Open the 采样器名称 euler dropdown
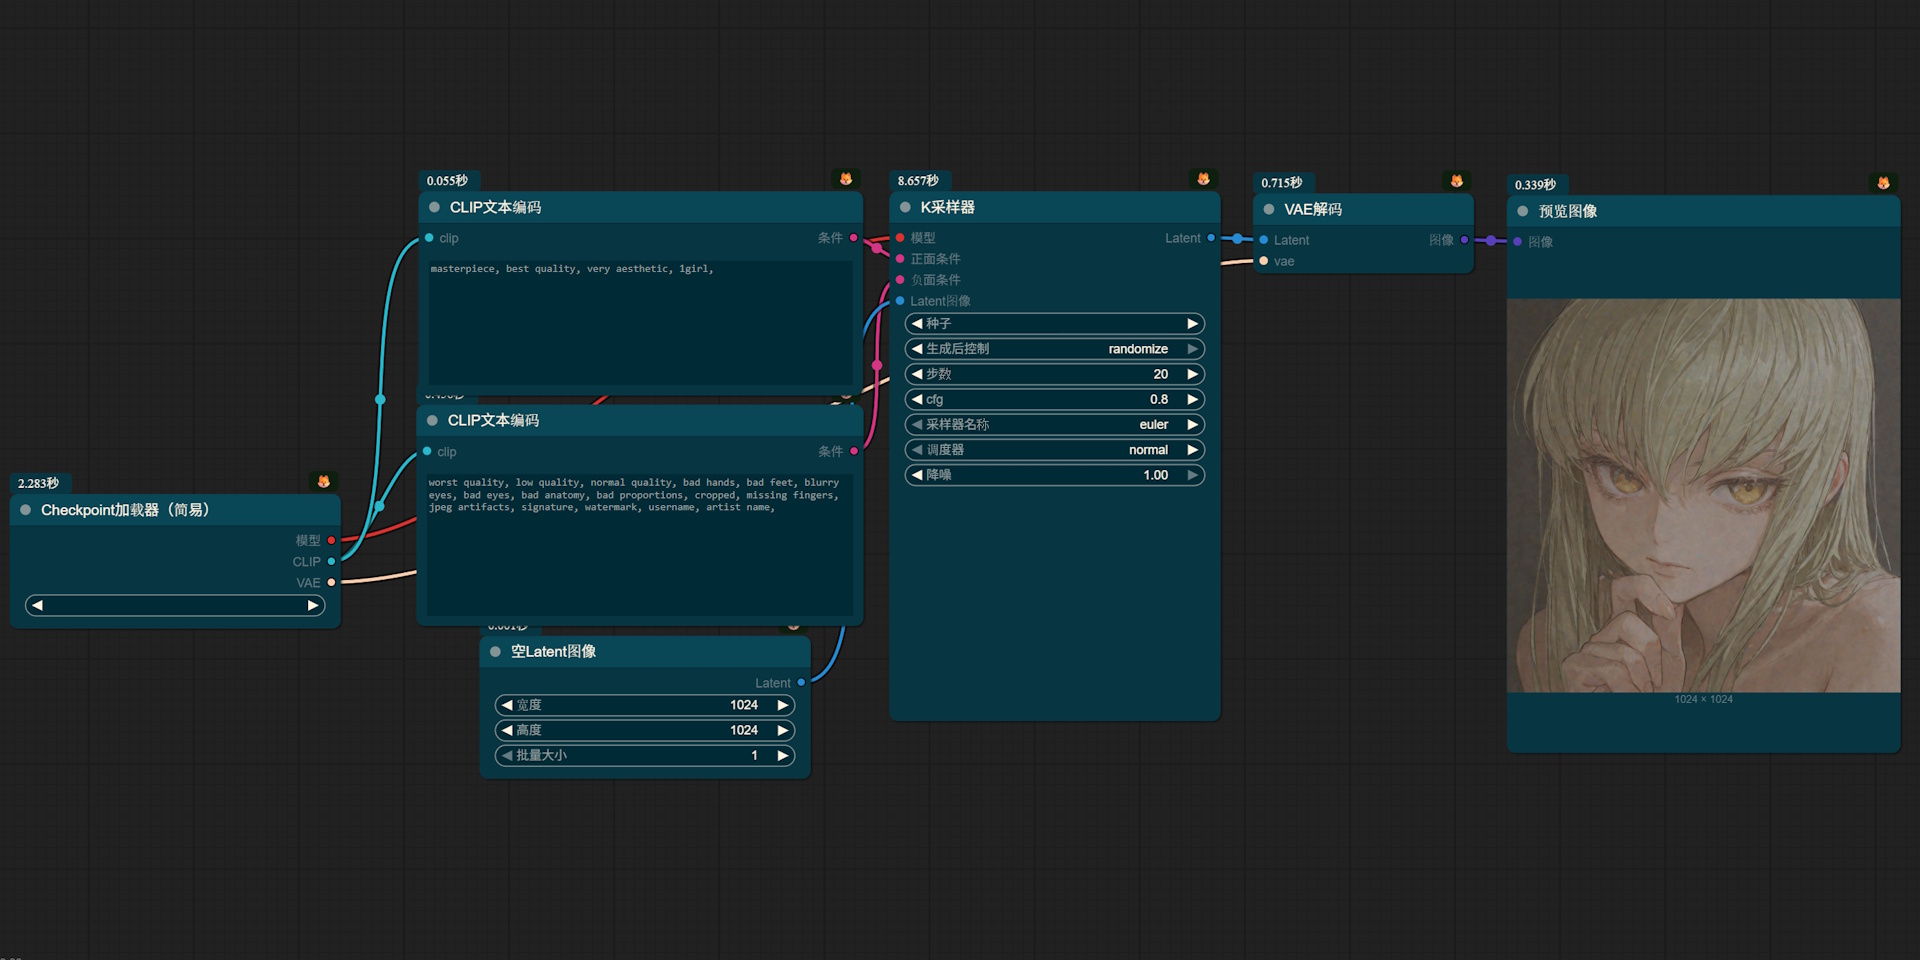Viewport: 1920px width, 960px height. tap(1054, 425)
